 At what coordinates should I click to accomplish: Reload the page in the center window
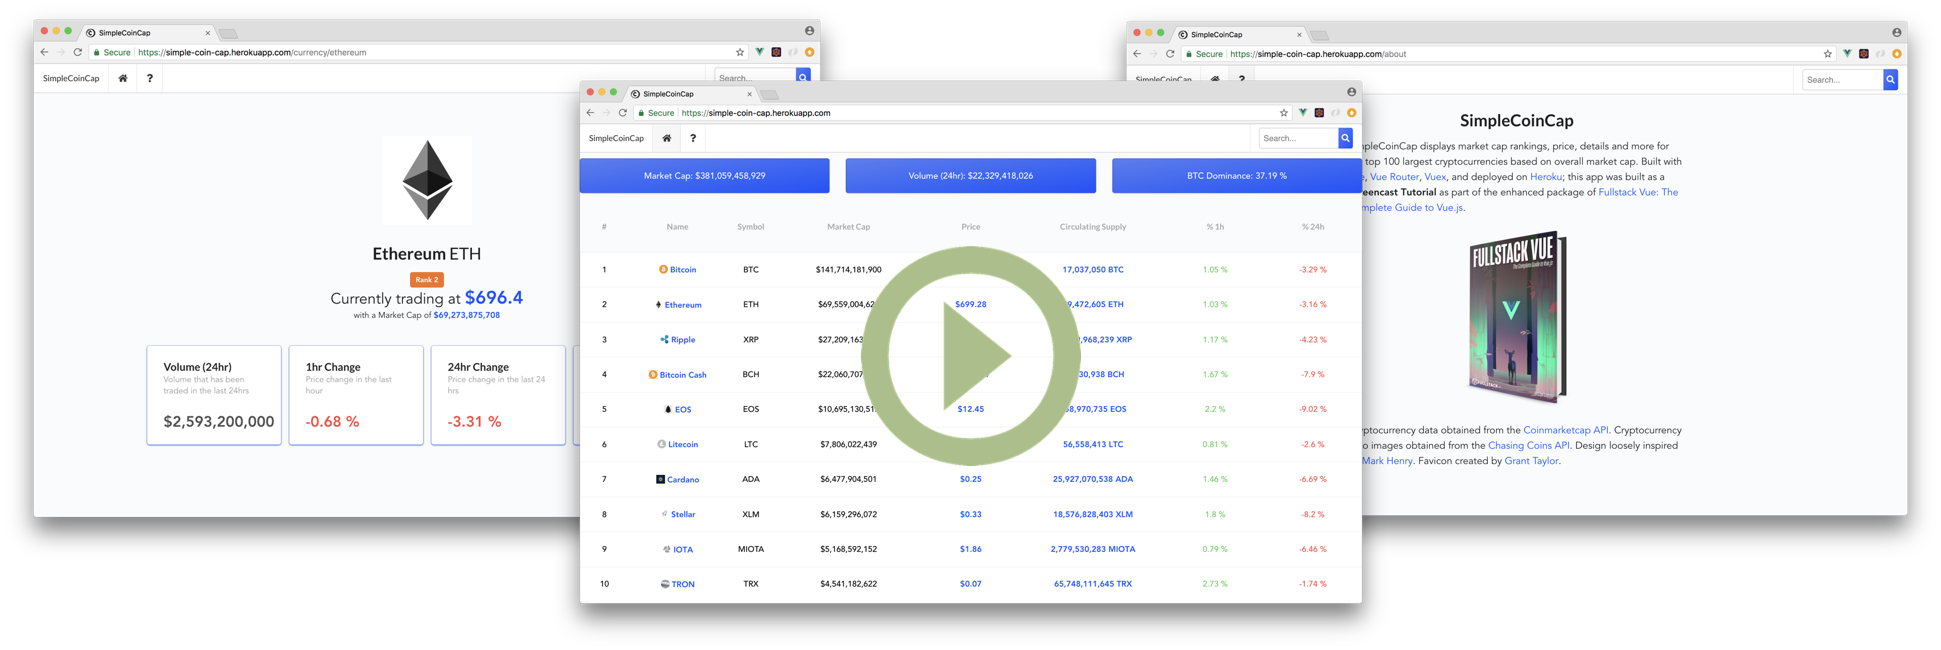[622, 113]
